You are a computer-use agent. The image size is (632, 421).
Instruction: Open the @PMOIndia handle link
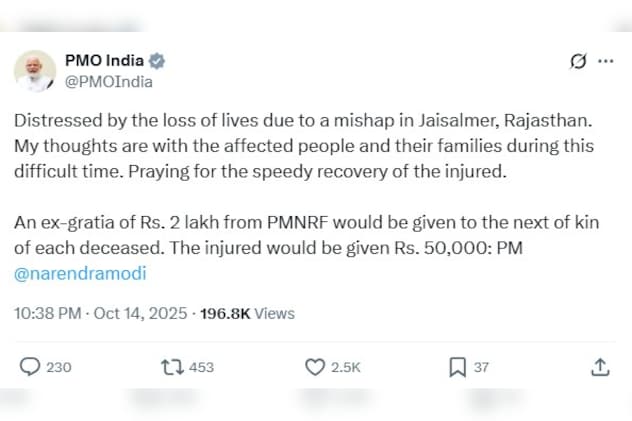coord(108,81)
